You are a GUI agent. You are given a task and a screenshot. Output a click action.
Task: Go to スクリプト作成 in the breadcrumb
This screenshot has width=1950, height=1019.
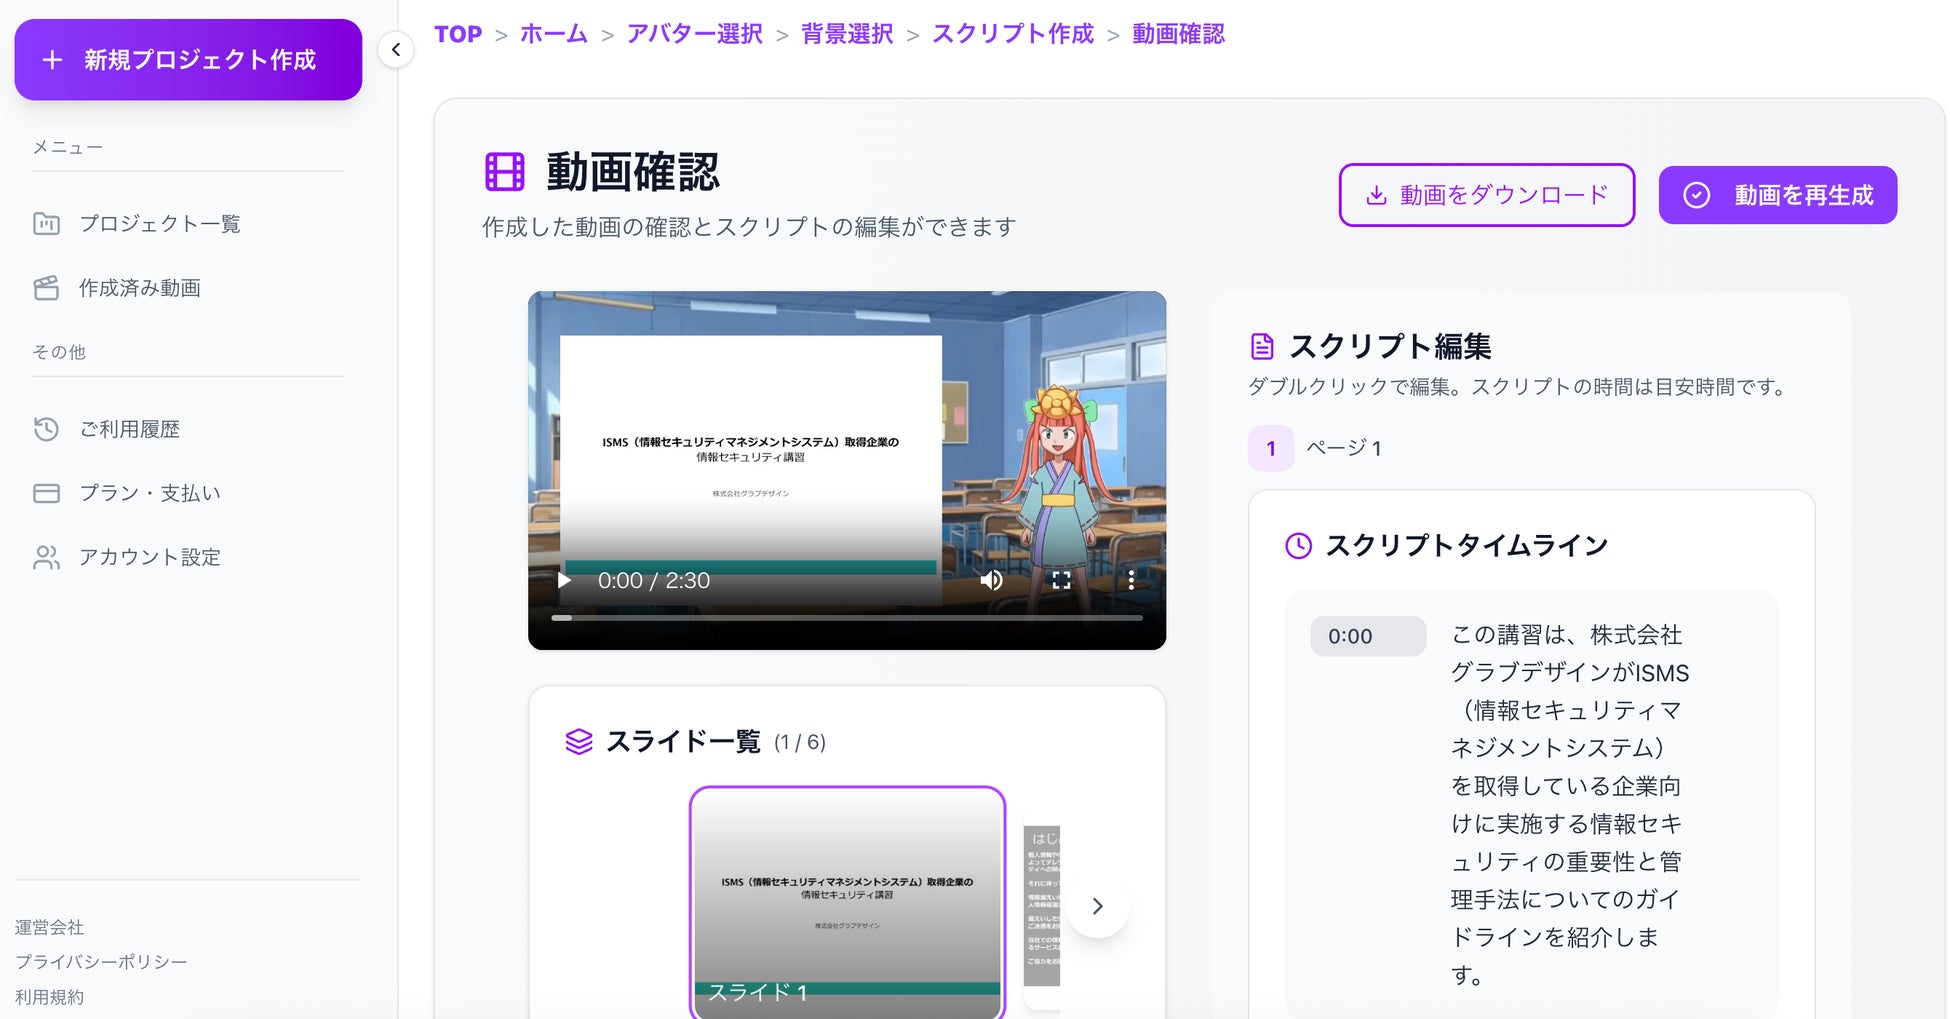(x=1012, y=34)
